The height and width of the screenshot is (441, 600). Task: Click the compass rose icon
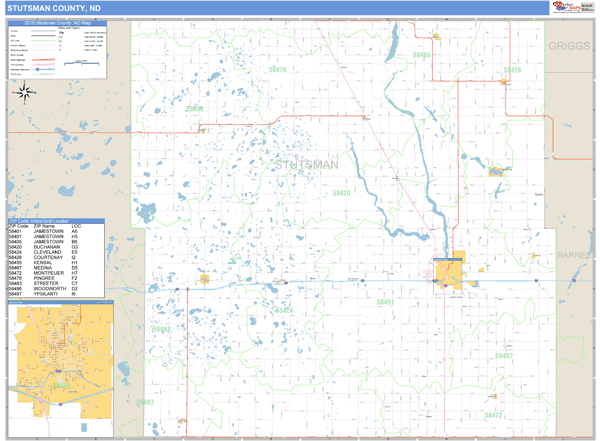23,93
